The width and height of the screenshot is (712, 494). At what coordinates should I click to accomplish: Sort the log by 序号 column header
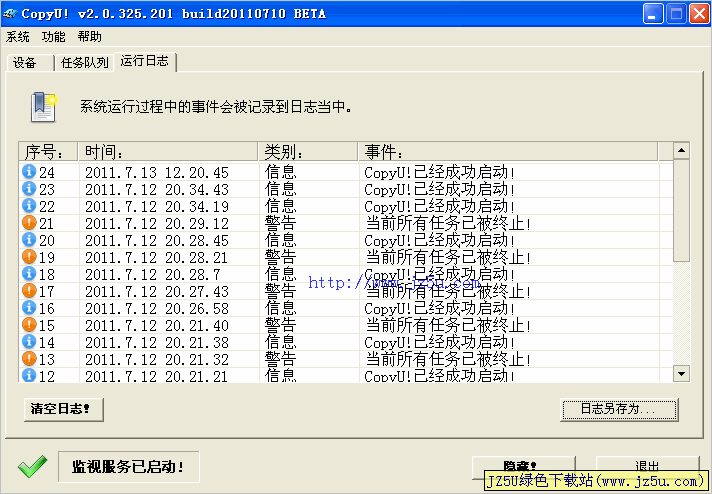point(49,152)
